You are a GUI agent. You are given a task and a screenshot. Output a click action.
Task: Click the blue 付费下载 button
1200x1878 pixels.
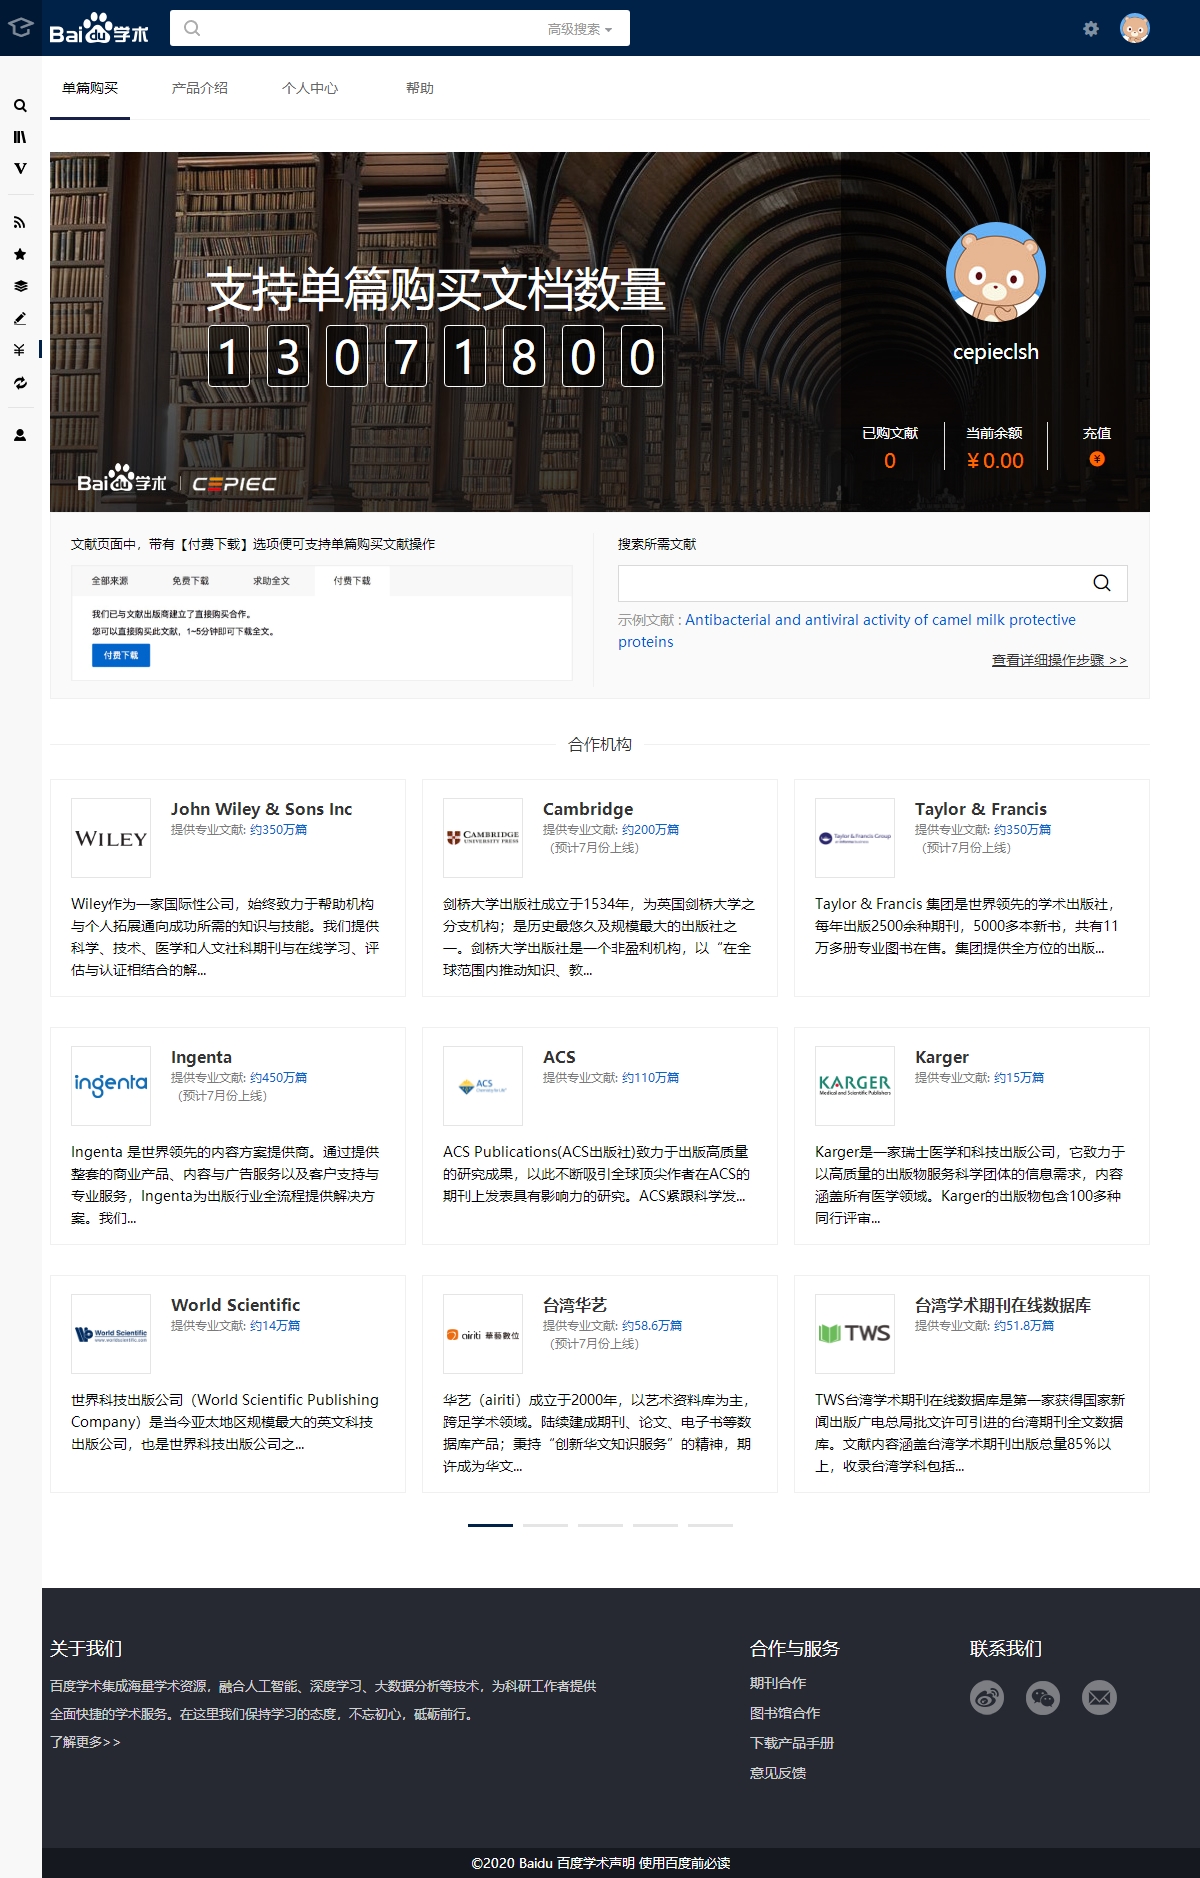pyautogui.click(x=121, y=655)
